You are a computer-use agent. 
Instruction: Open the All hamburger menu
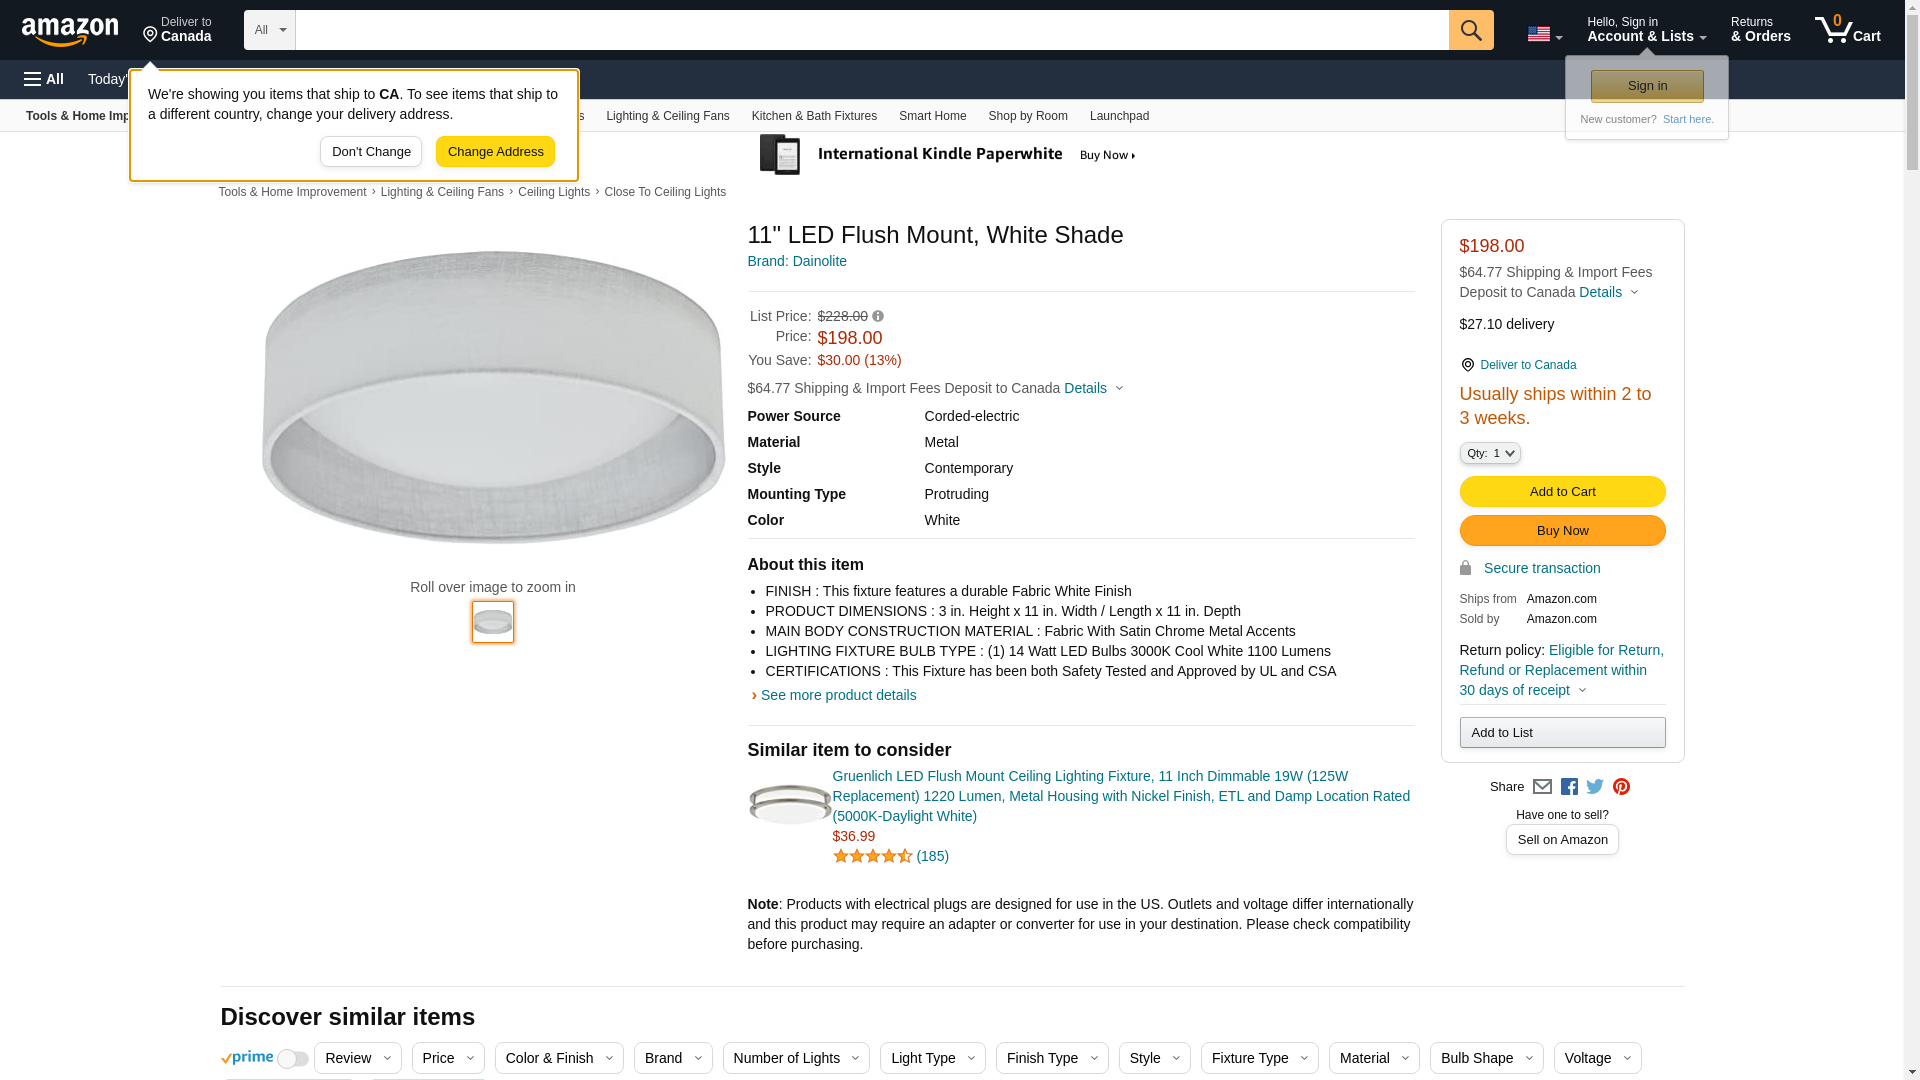(x=44, y=79)
